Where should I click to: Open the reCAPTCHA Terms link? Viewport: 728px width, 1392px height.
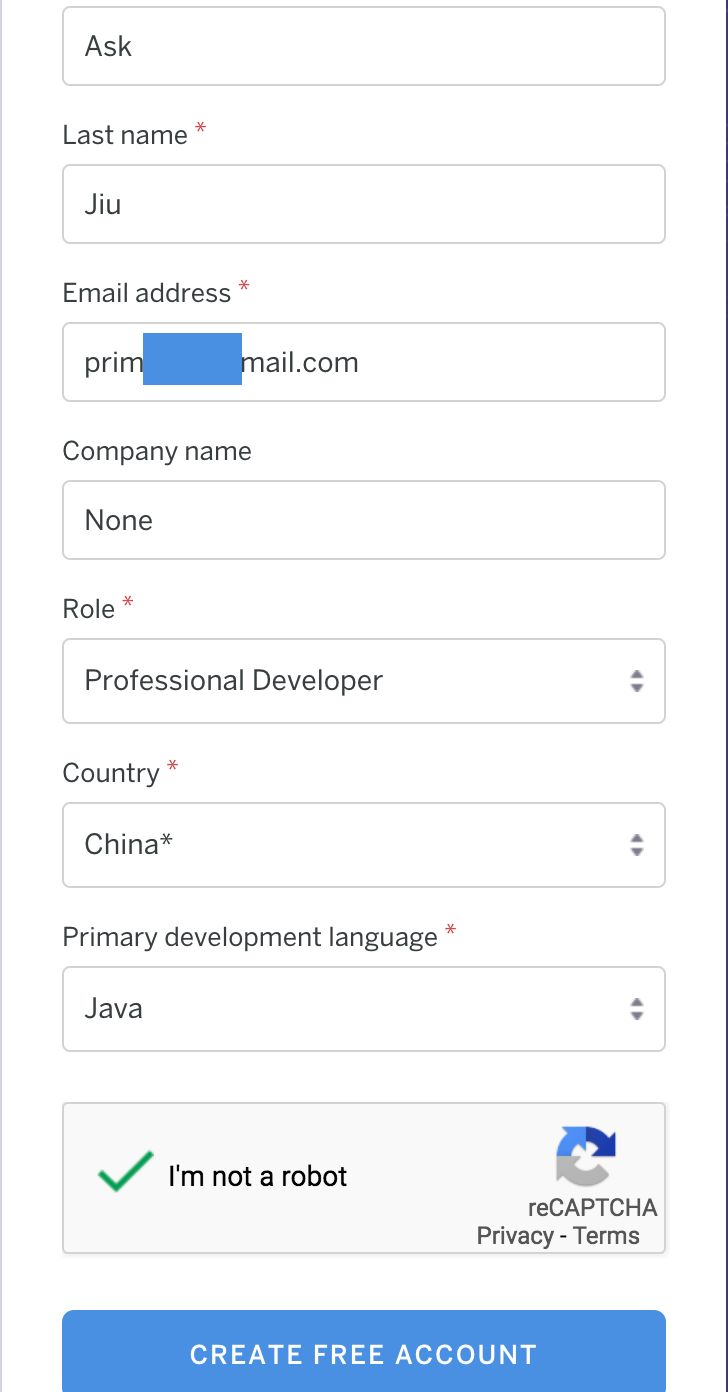click(606, 1236)
